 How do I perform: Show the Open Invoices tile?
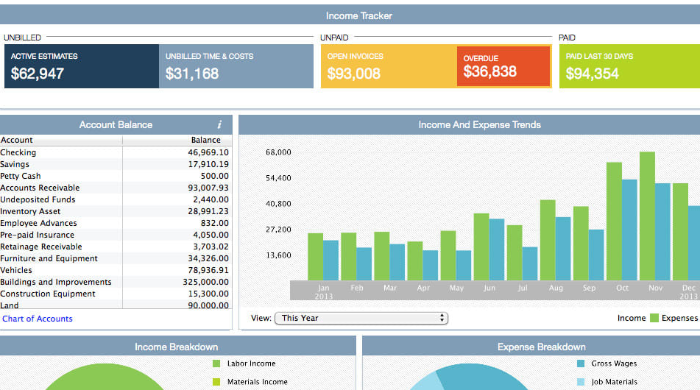389,66
